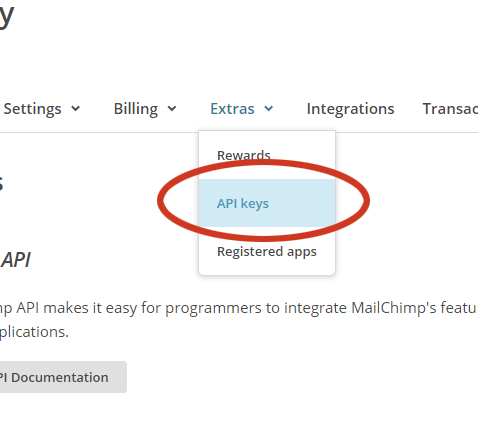Click the large page title letter at top
This screenshot has width=478, height=435.
[7, 16]
